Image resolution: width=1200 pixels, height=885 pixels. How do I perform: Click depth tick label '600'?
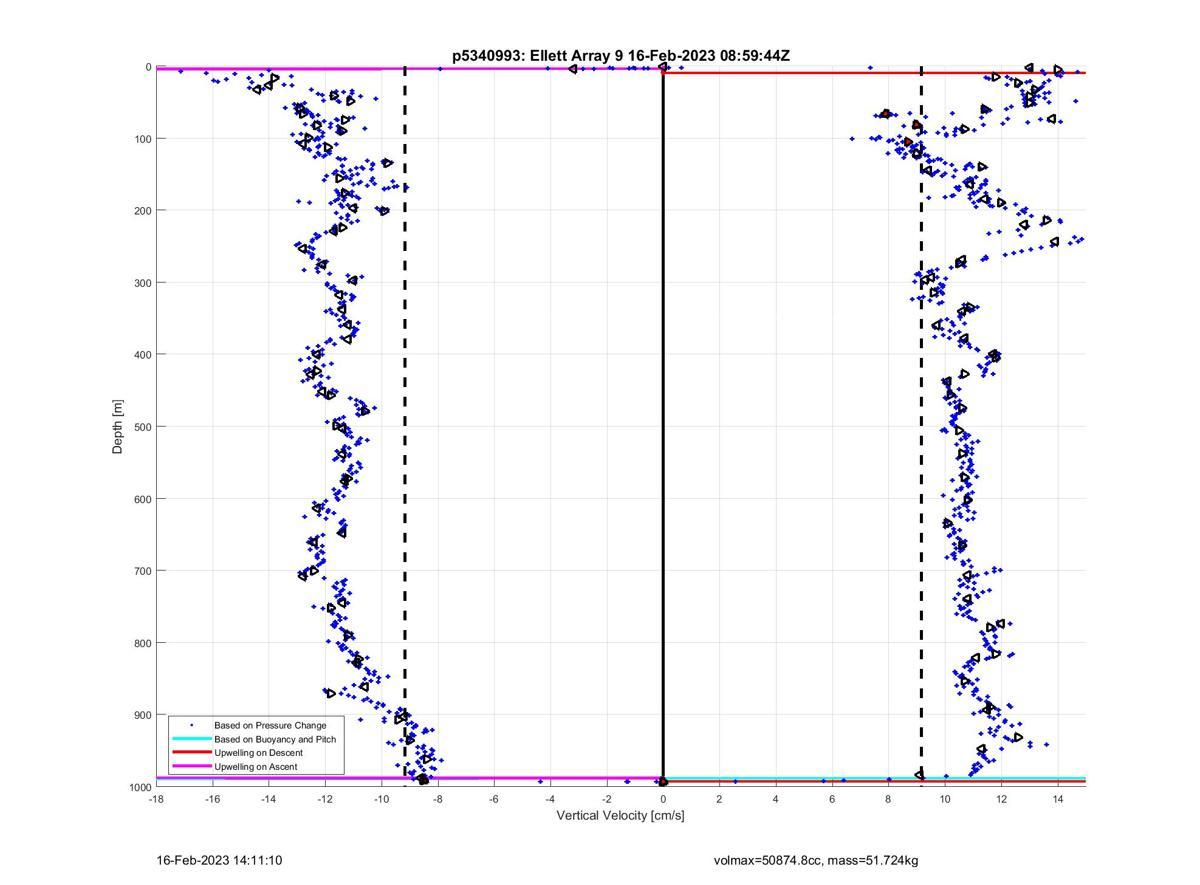(x=143, y=499)
